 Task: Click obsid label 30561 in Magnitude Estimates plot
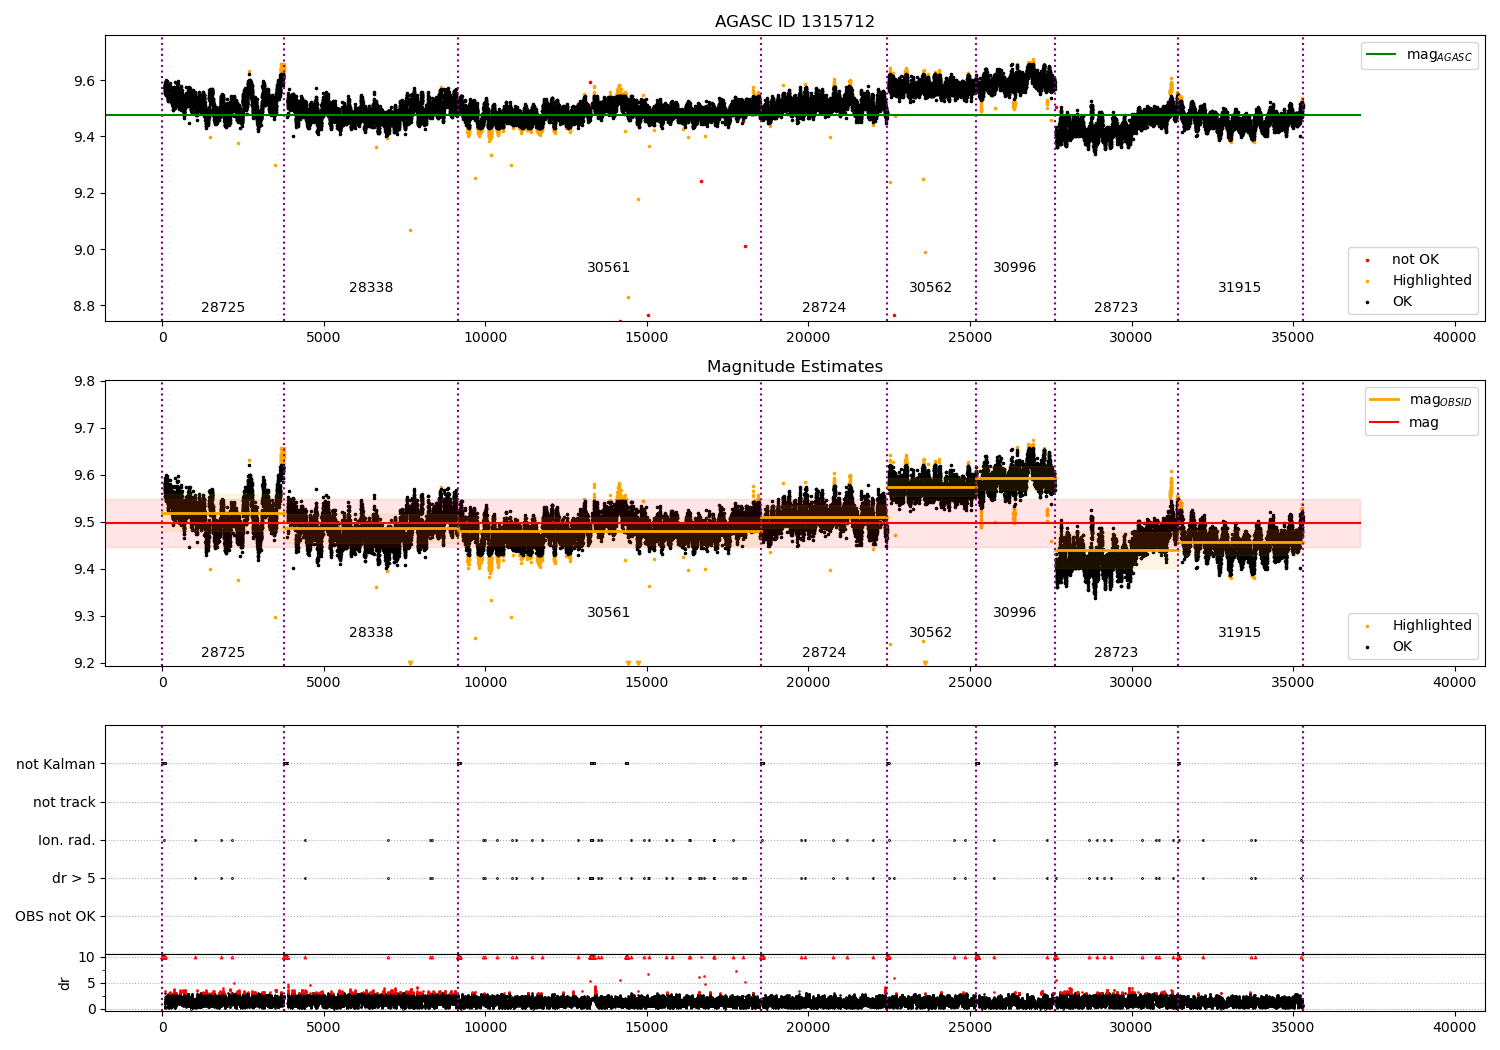[609, 612]
